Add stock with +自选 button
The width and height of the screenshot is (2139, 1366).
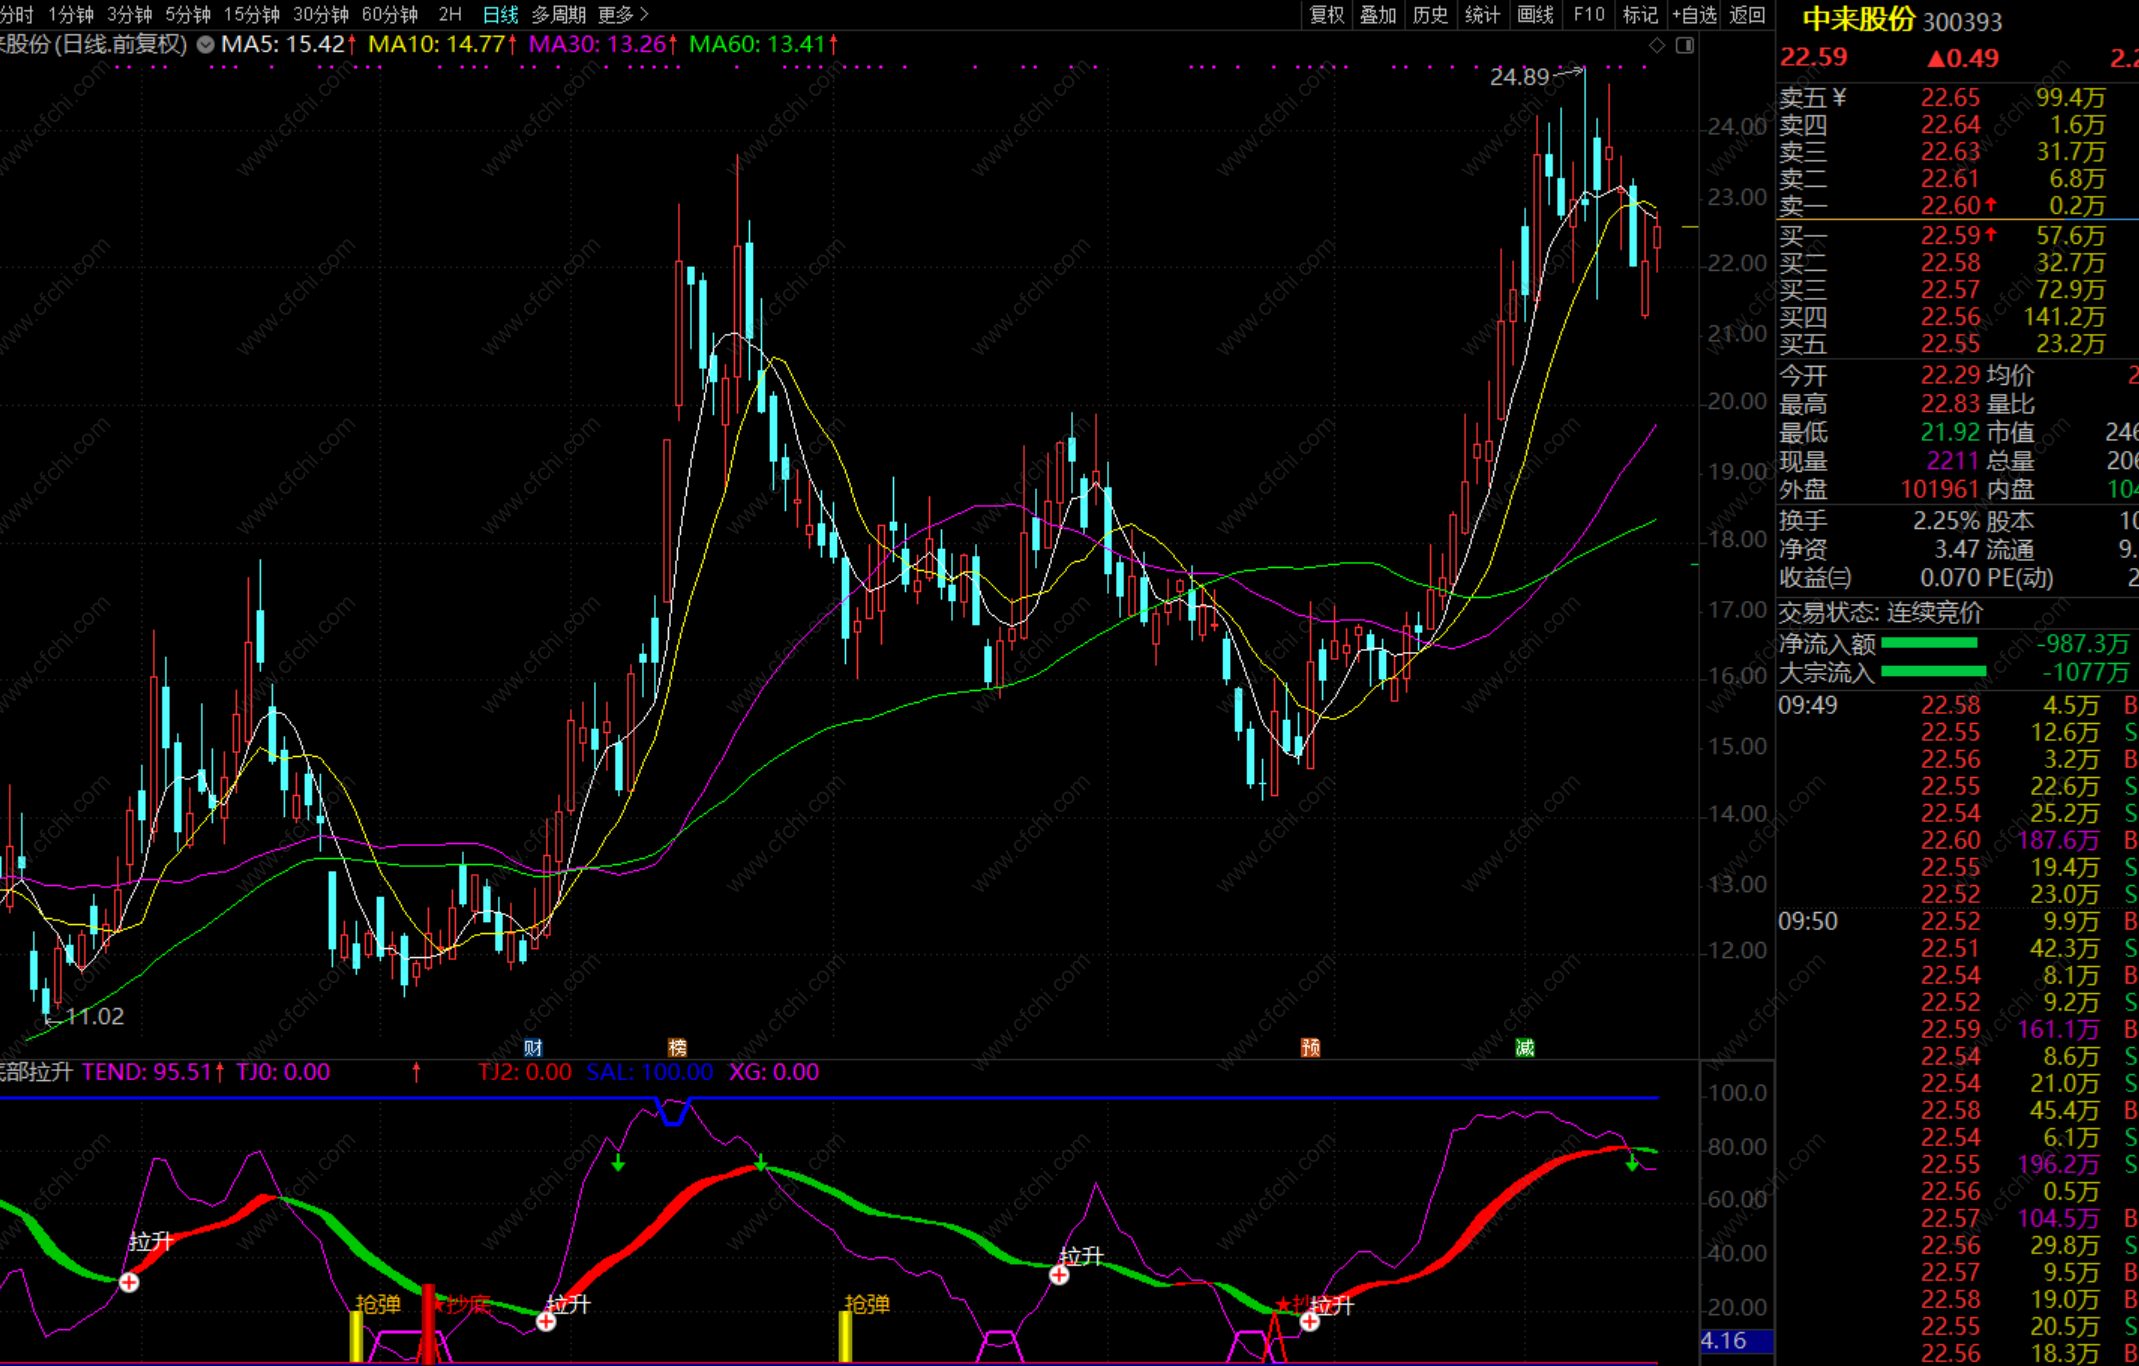pos(1694,15)
